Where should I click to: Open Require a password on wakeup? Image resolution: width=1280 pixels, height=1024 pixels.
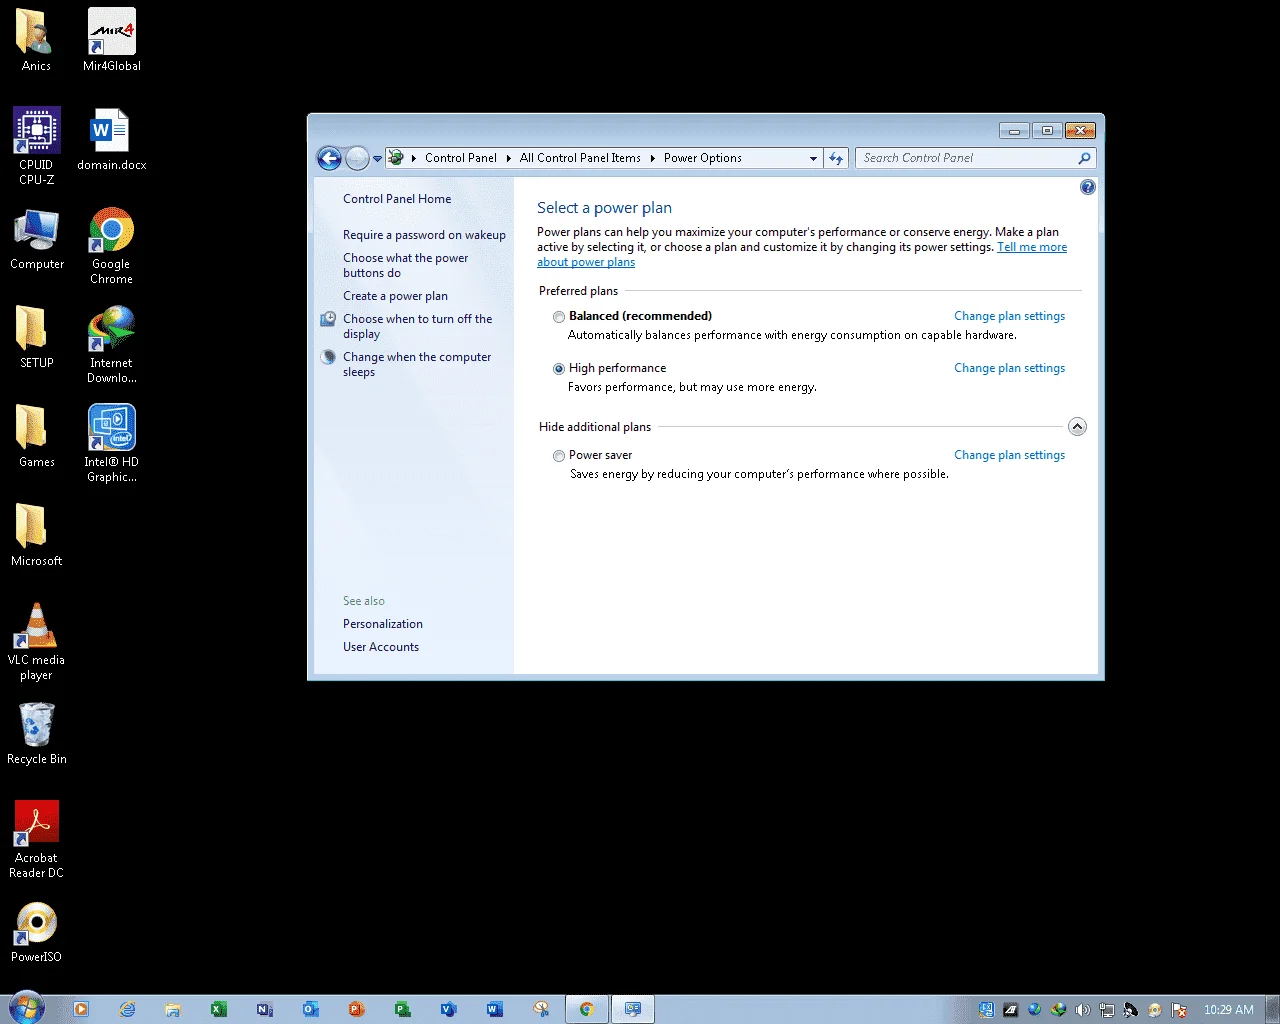[424, 235]
